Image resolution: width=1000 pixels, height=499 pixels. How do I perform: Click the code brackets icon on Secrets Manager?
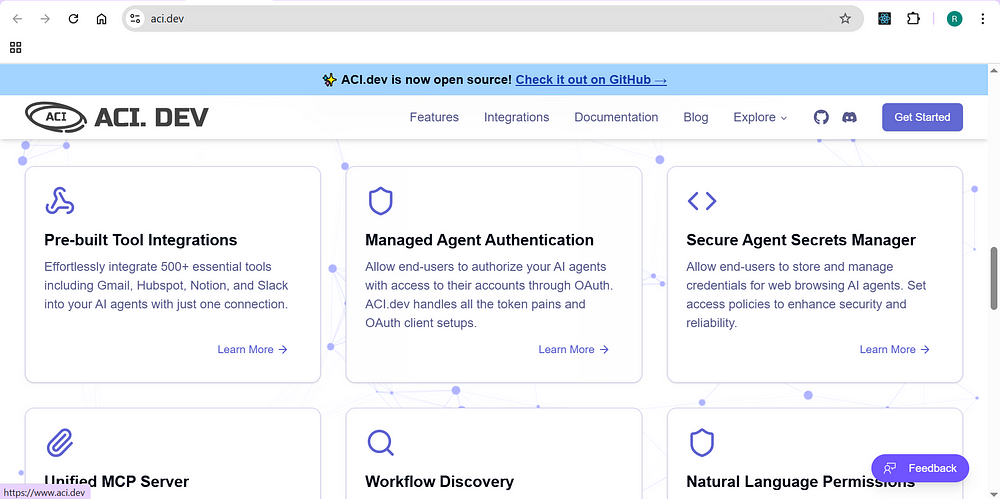point(702,201)
